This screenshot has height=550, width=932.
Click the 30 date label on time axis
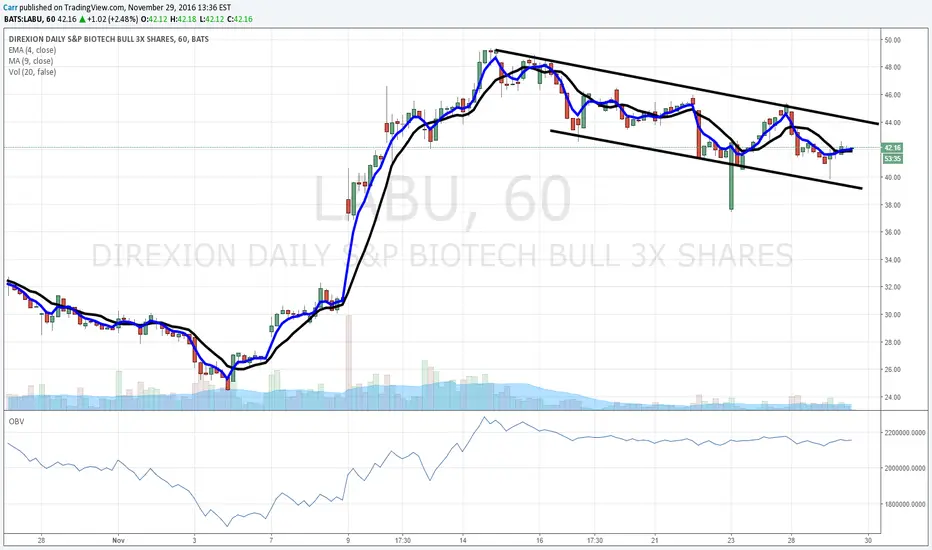coord(868,540)
